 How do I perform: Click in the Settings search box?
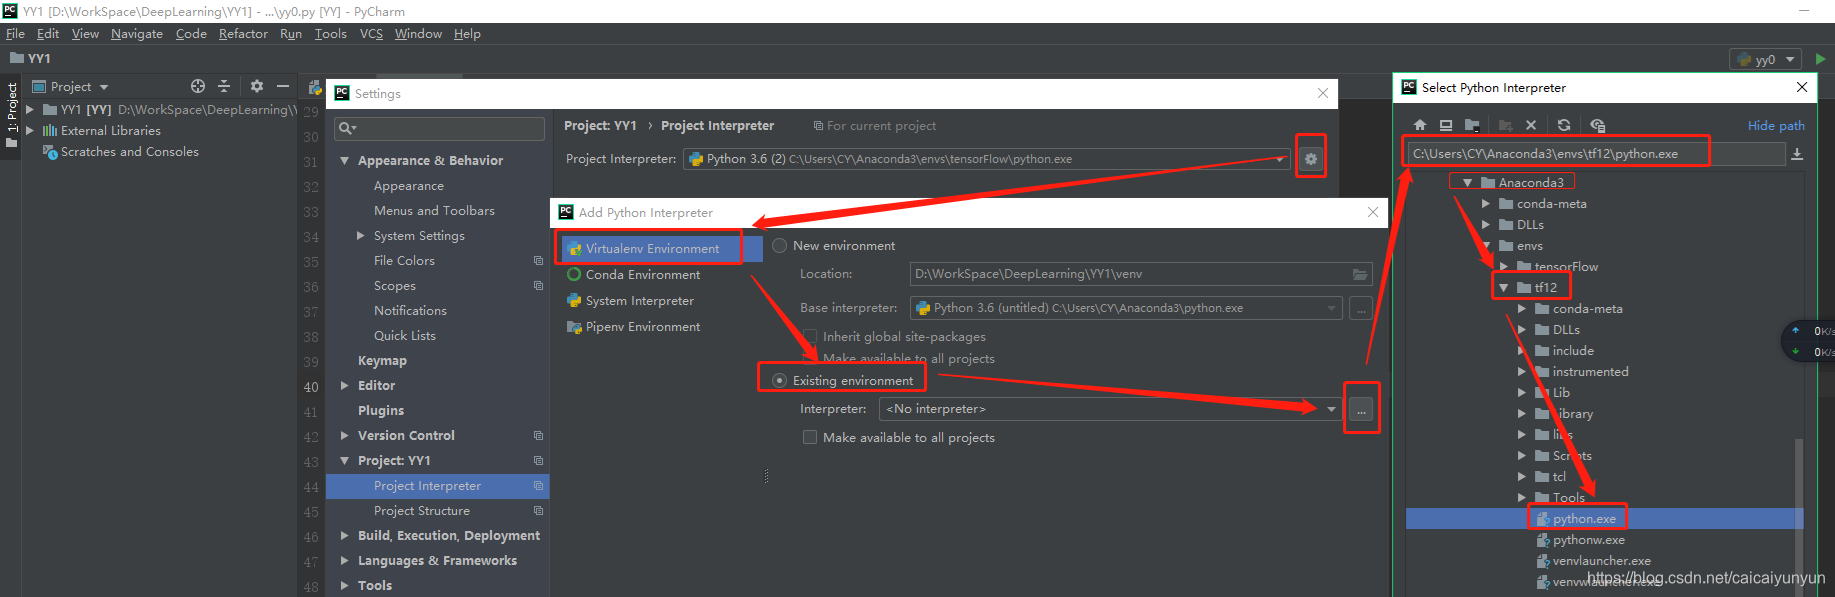[x=440, y=128]
